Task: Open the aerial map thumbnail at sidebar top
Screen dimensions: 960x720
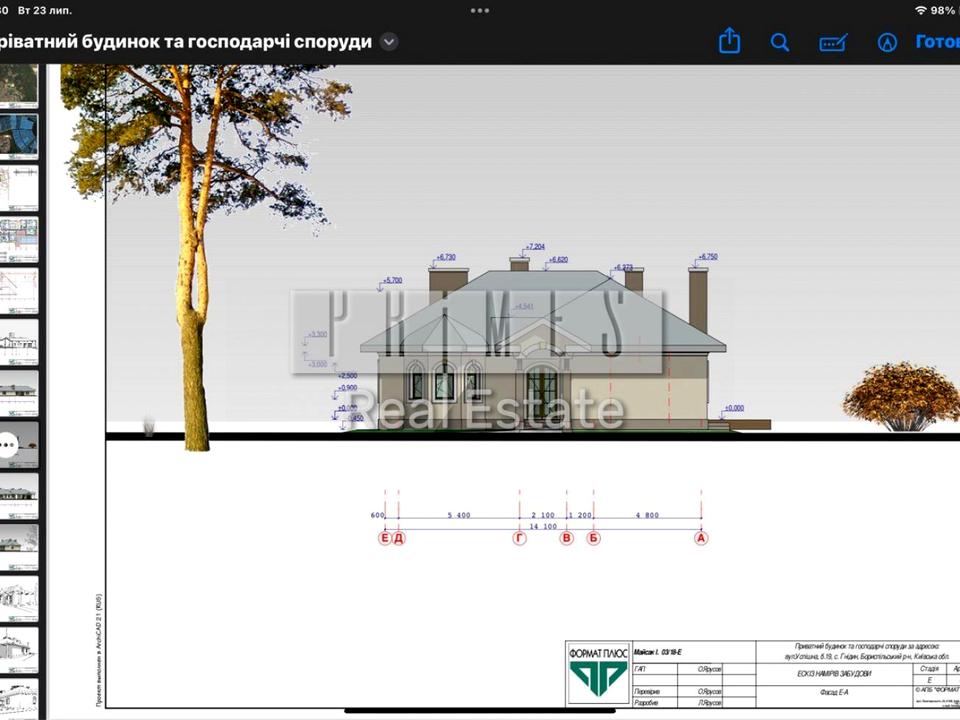Action: [x=19, y=85]
